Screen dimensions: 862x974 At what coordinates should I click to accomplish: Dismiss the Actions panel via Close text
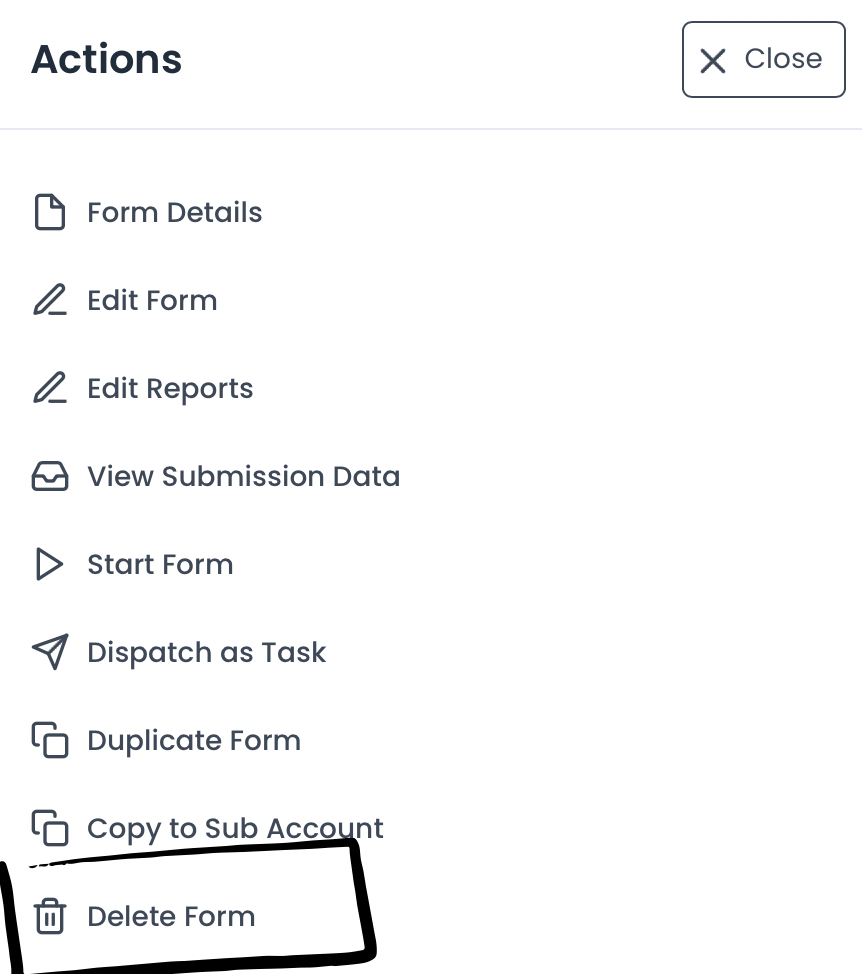(783, 59)
